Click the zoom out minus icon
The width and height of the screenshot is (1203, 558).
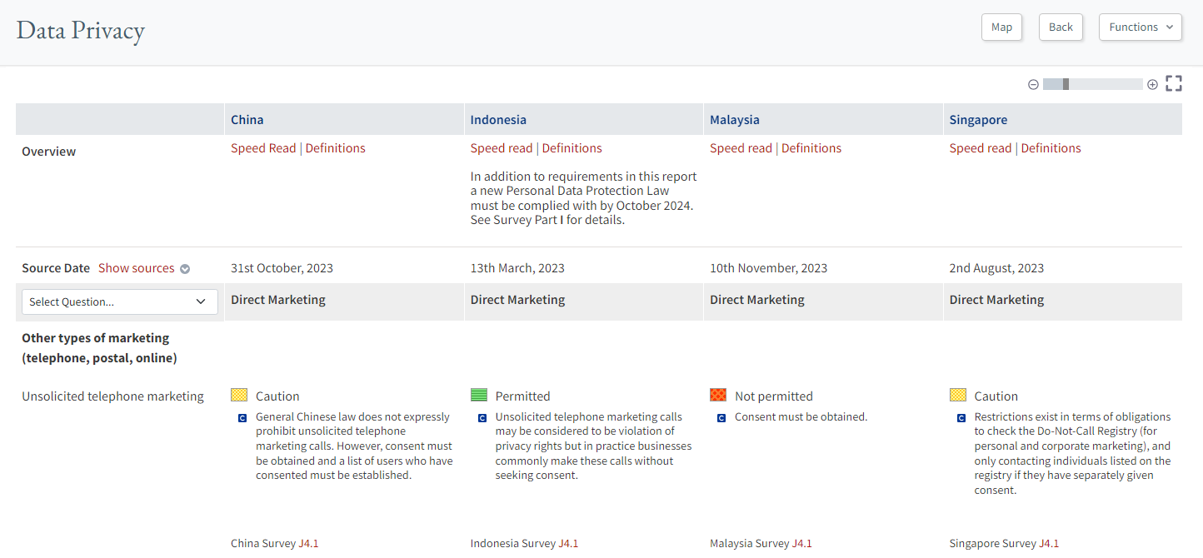pos(1033,85)
